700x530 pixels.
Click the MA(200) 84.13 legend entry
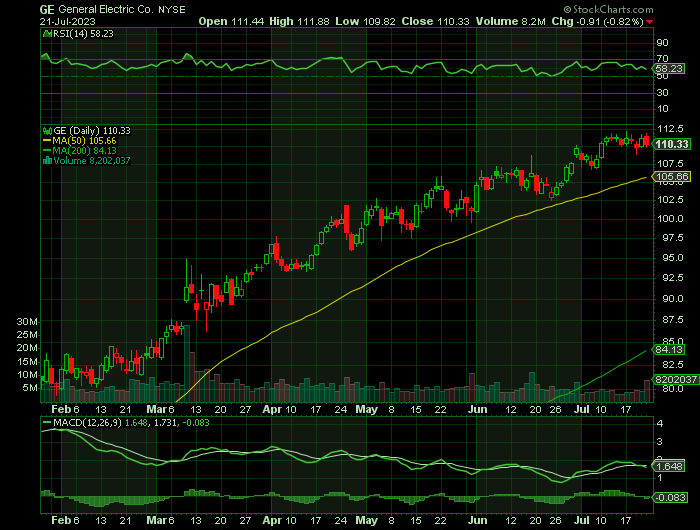[79, 150]
